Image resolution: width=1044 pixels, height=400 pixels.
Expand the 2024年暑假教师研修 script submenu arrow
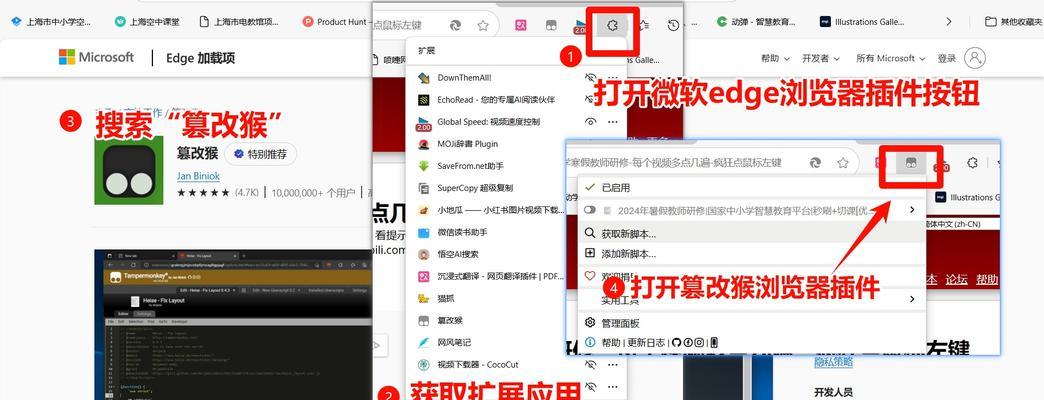coord(912,210)
